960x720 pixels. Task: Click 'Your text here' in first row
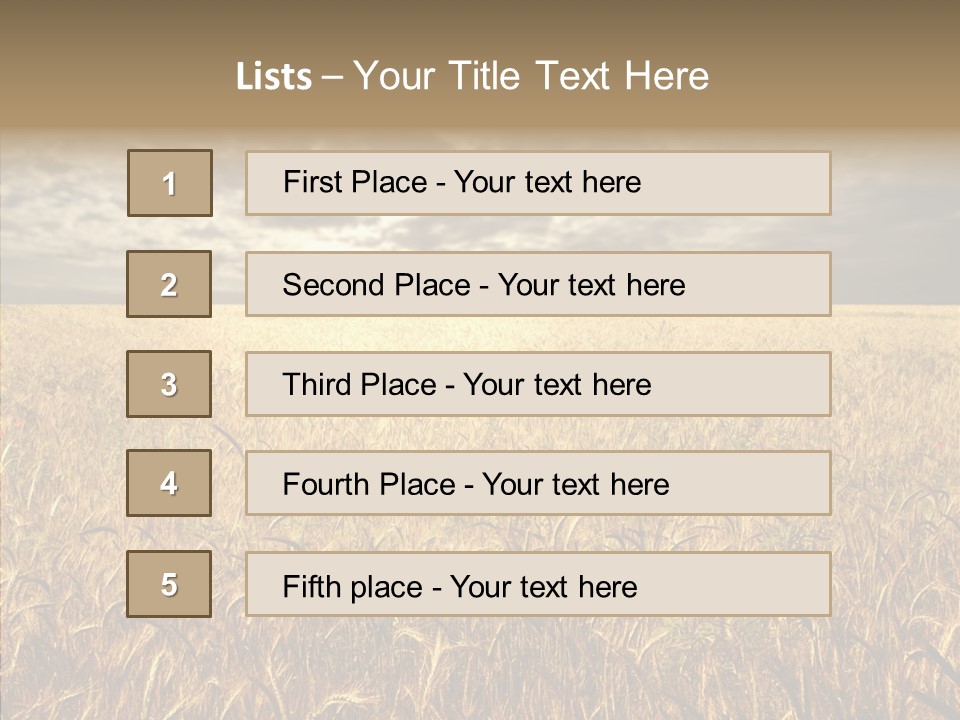point(547,182)
